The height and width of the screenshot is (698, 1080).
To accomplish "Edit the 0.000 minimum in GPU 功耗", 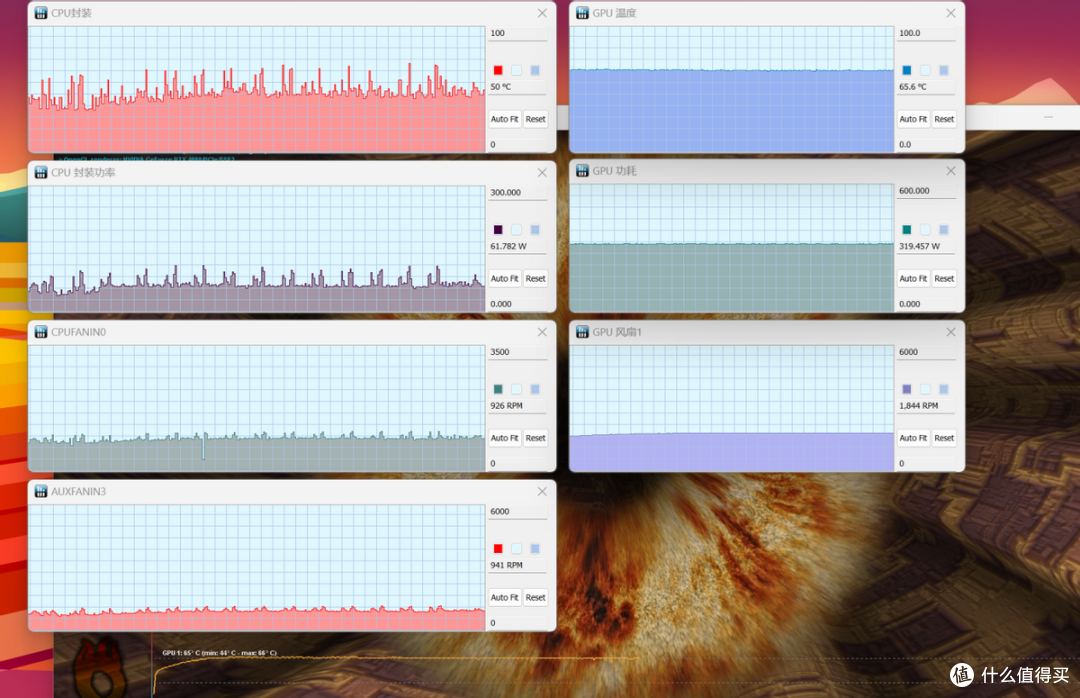I will click(x=926, y=304).
